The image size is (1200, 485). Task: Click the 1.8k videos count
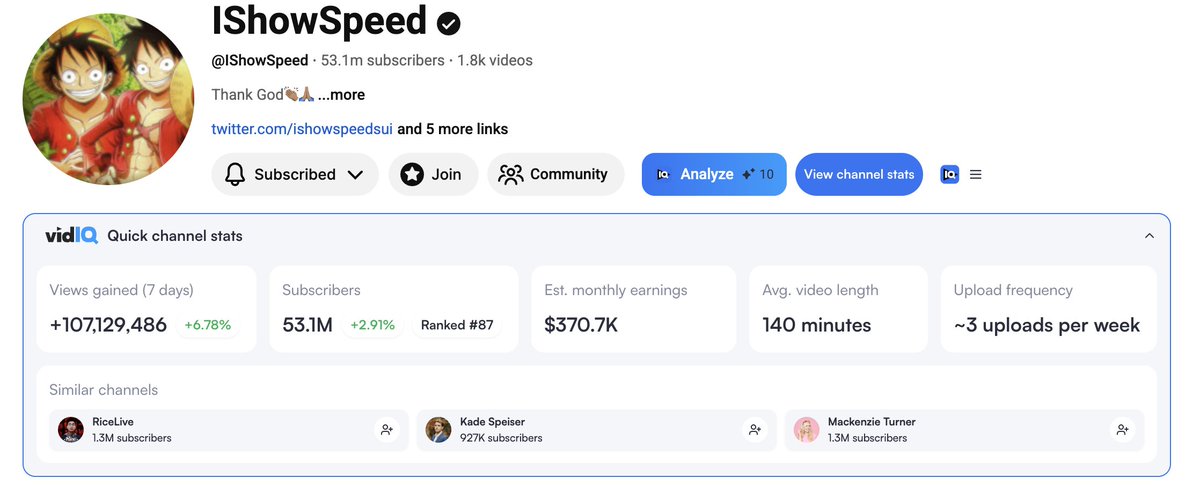tap(495, 60)
